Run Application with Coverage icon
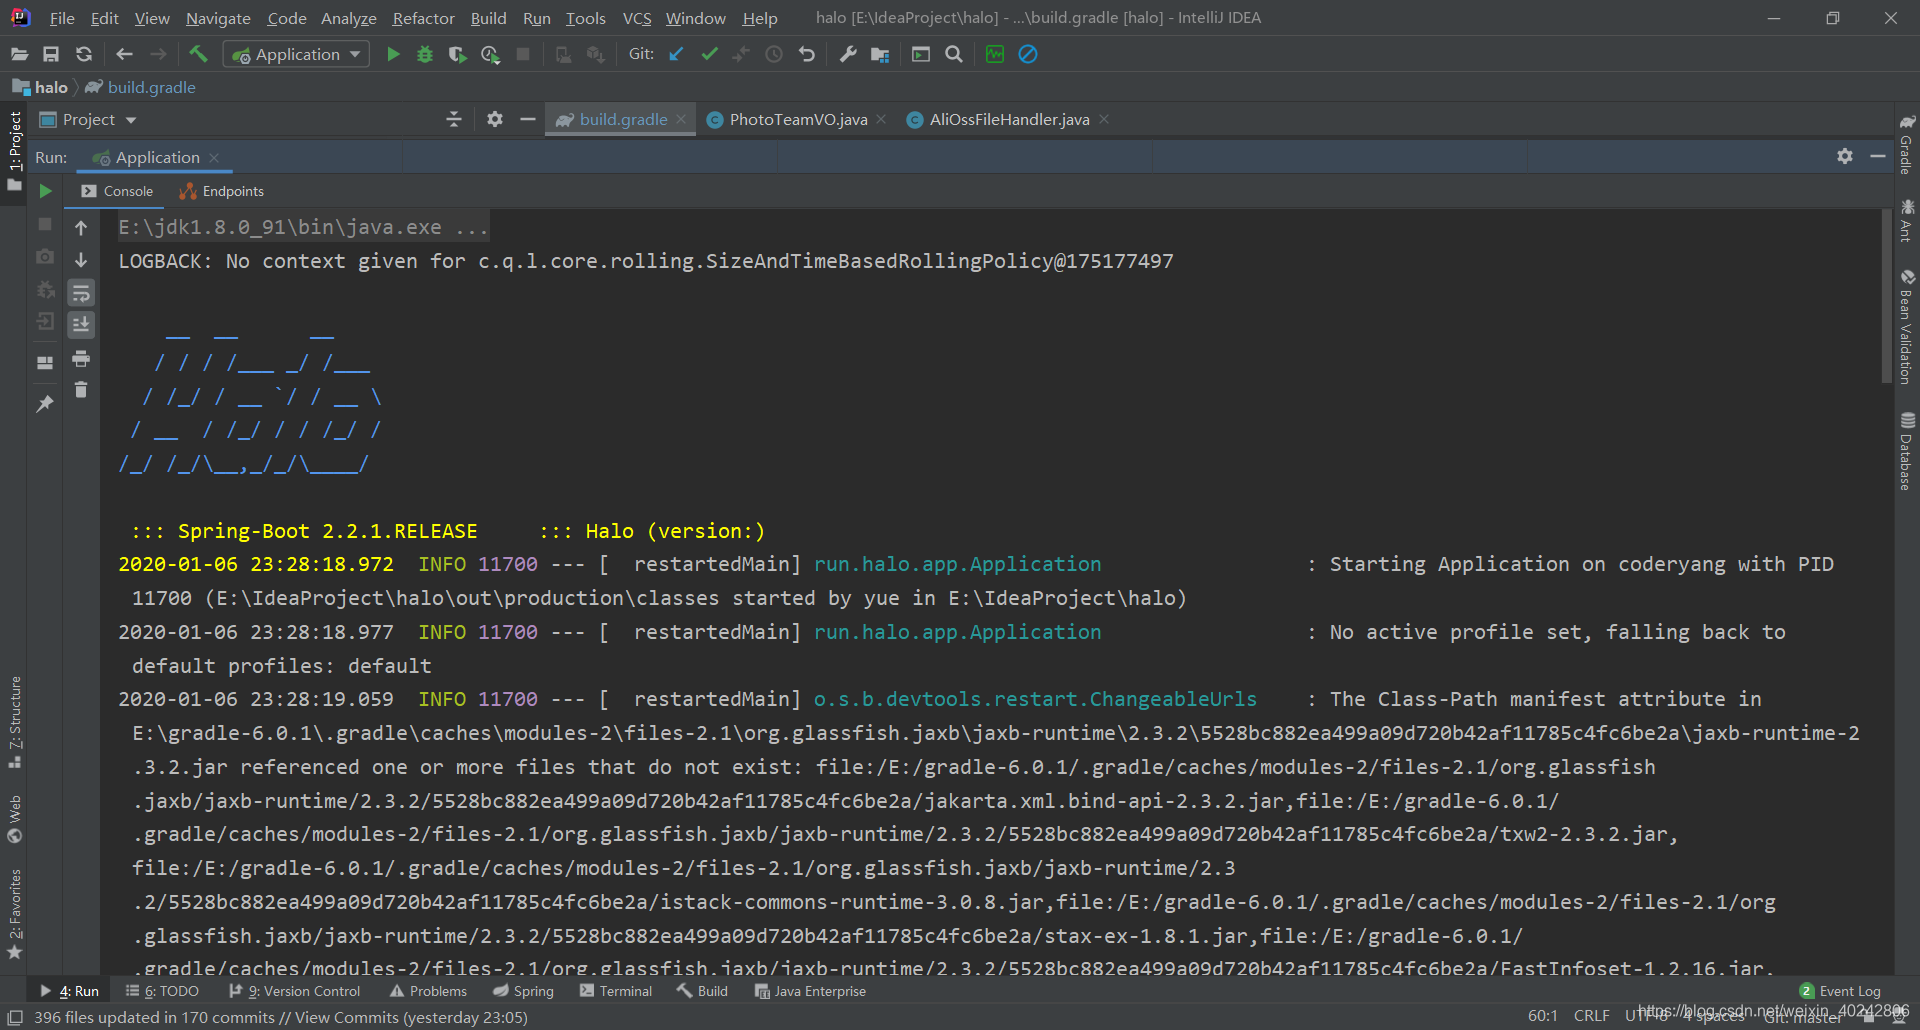The image size is (1920, 1030). 457,54
